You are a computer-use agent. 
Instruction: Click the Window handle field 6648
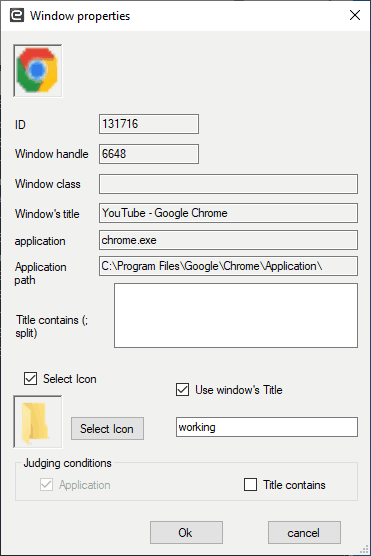[149, 154]
